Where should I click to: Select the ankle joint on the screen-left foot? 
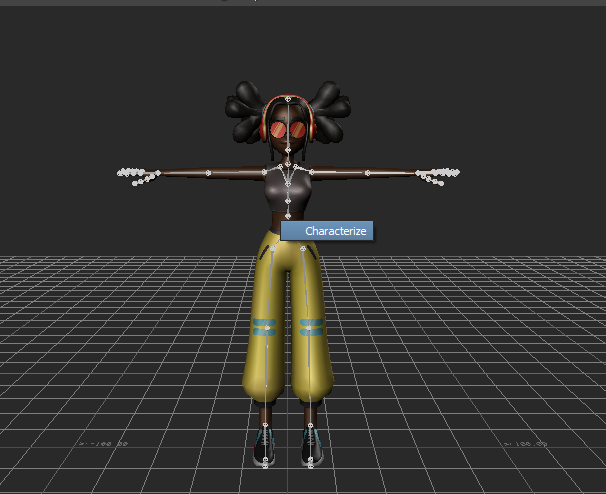coord(265,425)
